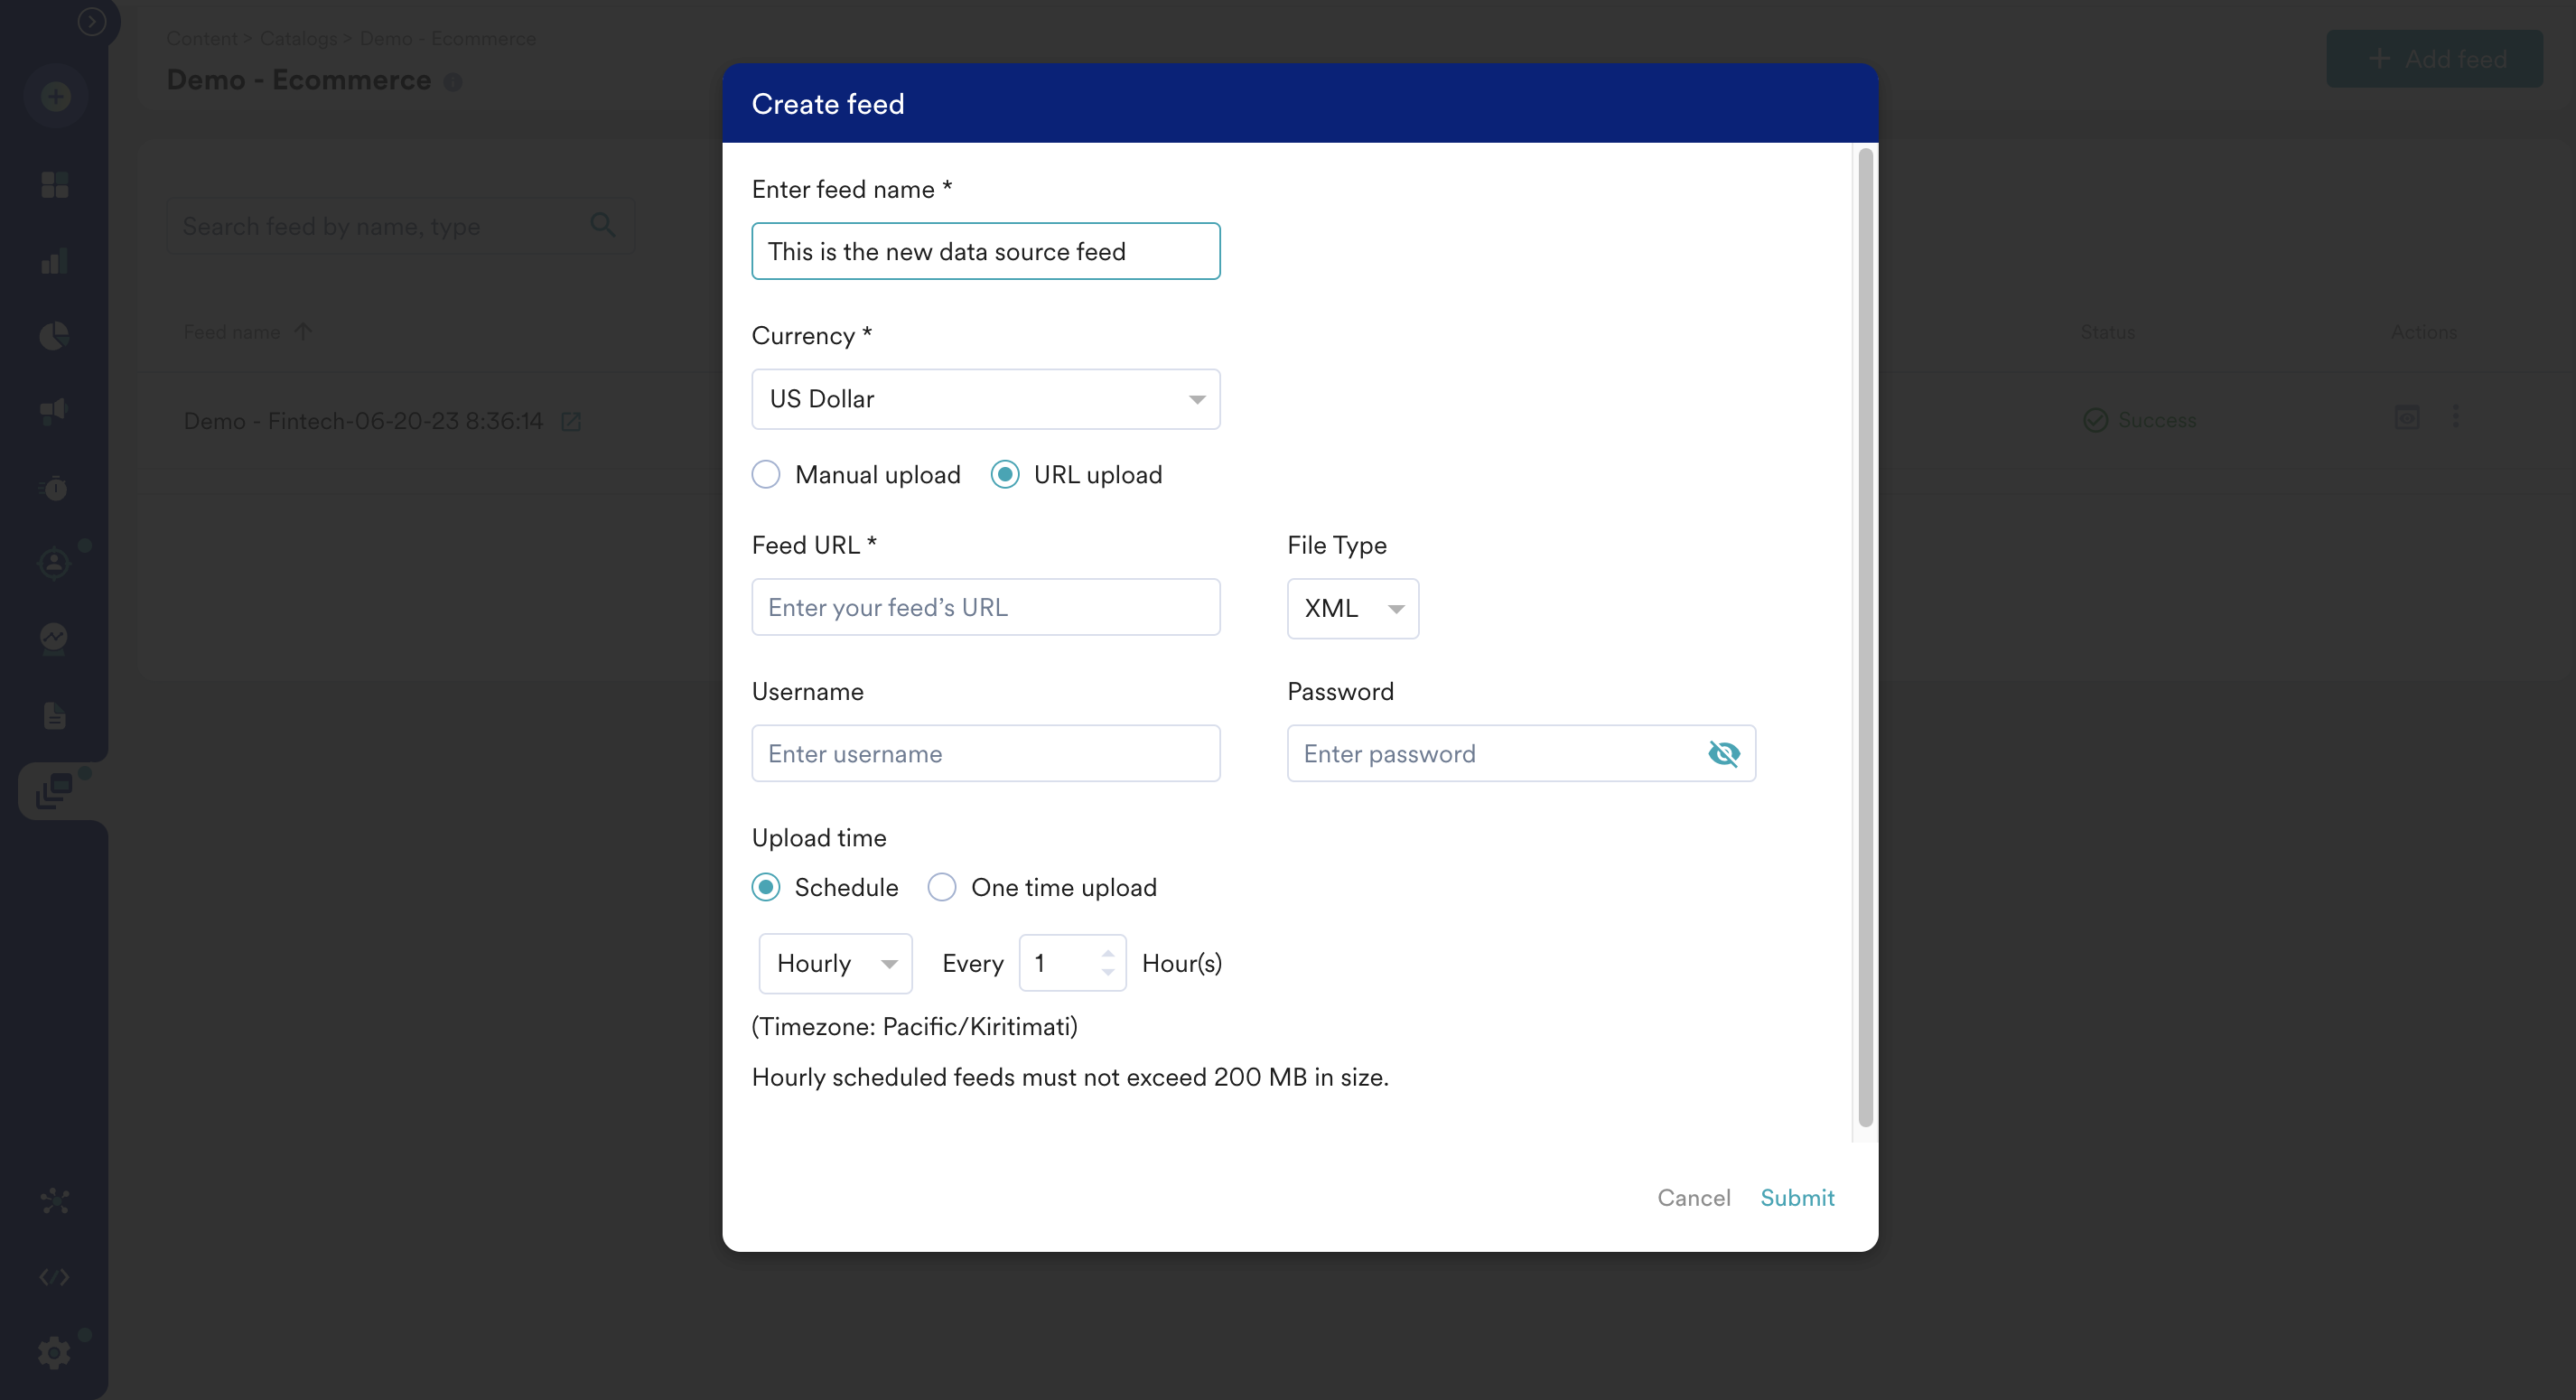Image resolution: width=2576 pixels, height=1400 pixels.
Task: Click the Add feed button
Action: [2434, 58]
